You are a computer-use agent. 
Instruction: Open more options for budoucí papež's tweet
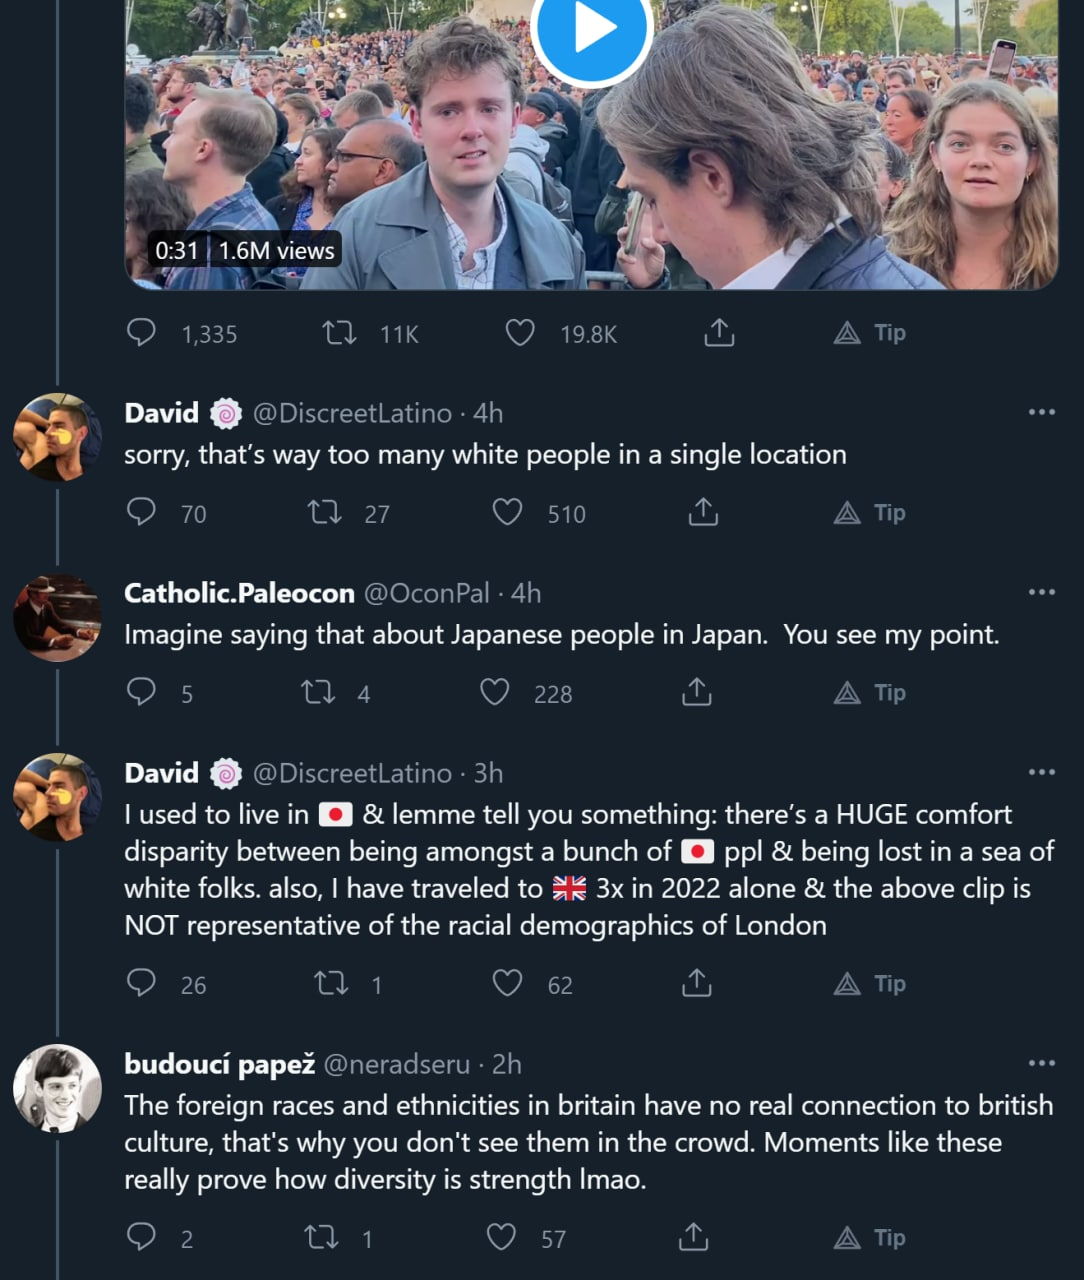click(x=1041, y=1063)
